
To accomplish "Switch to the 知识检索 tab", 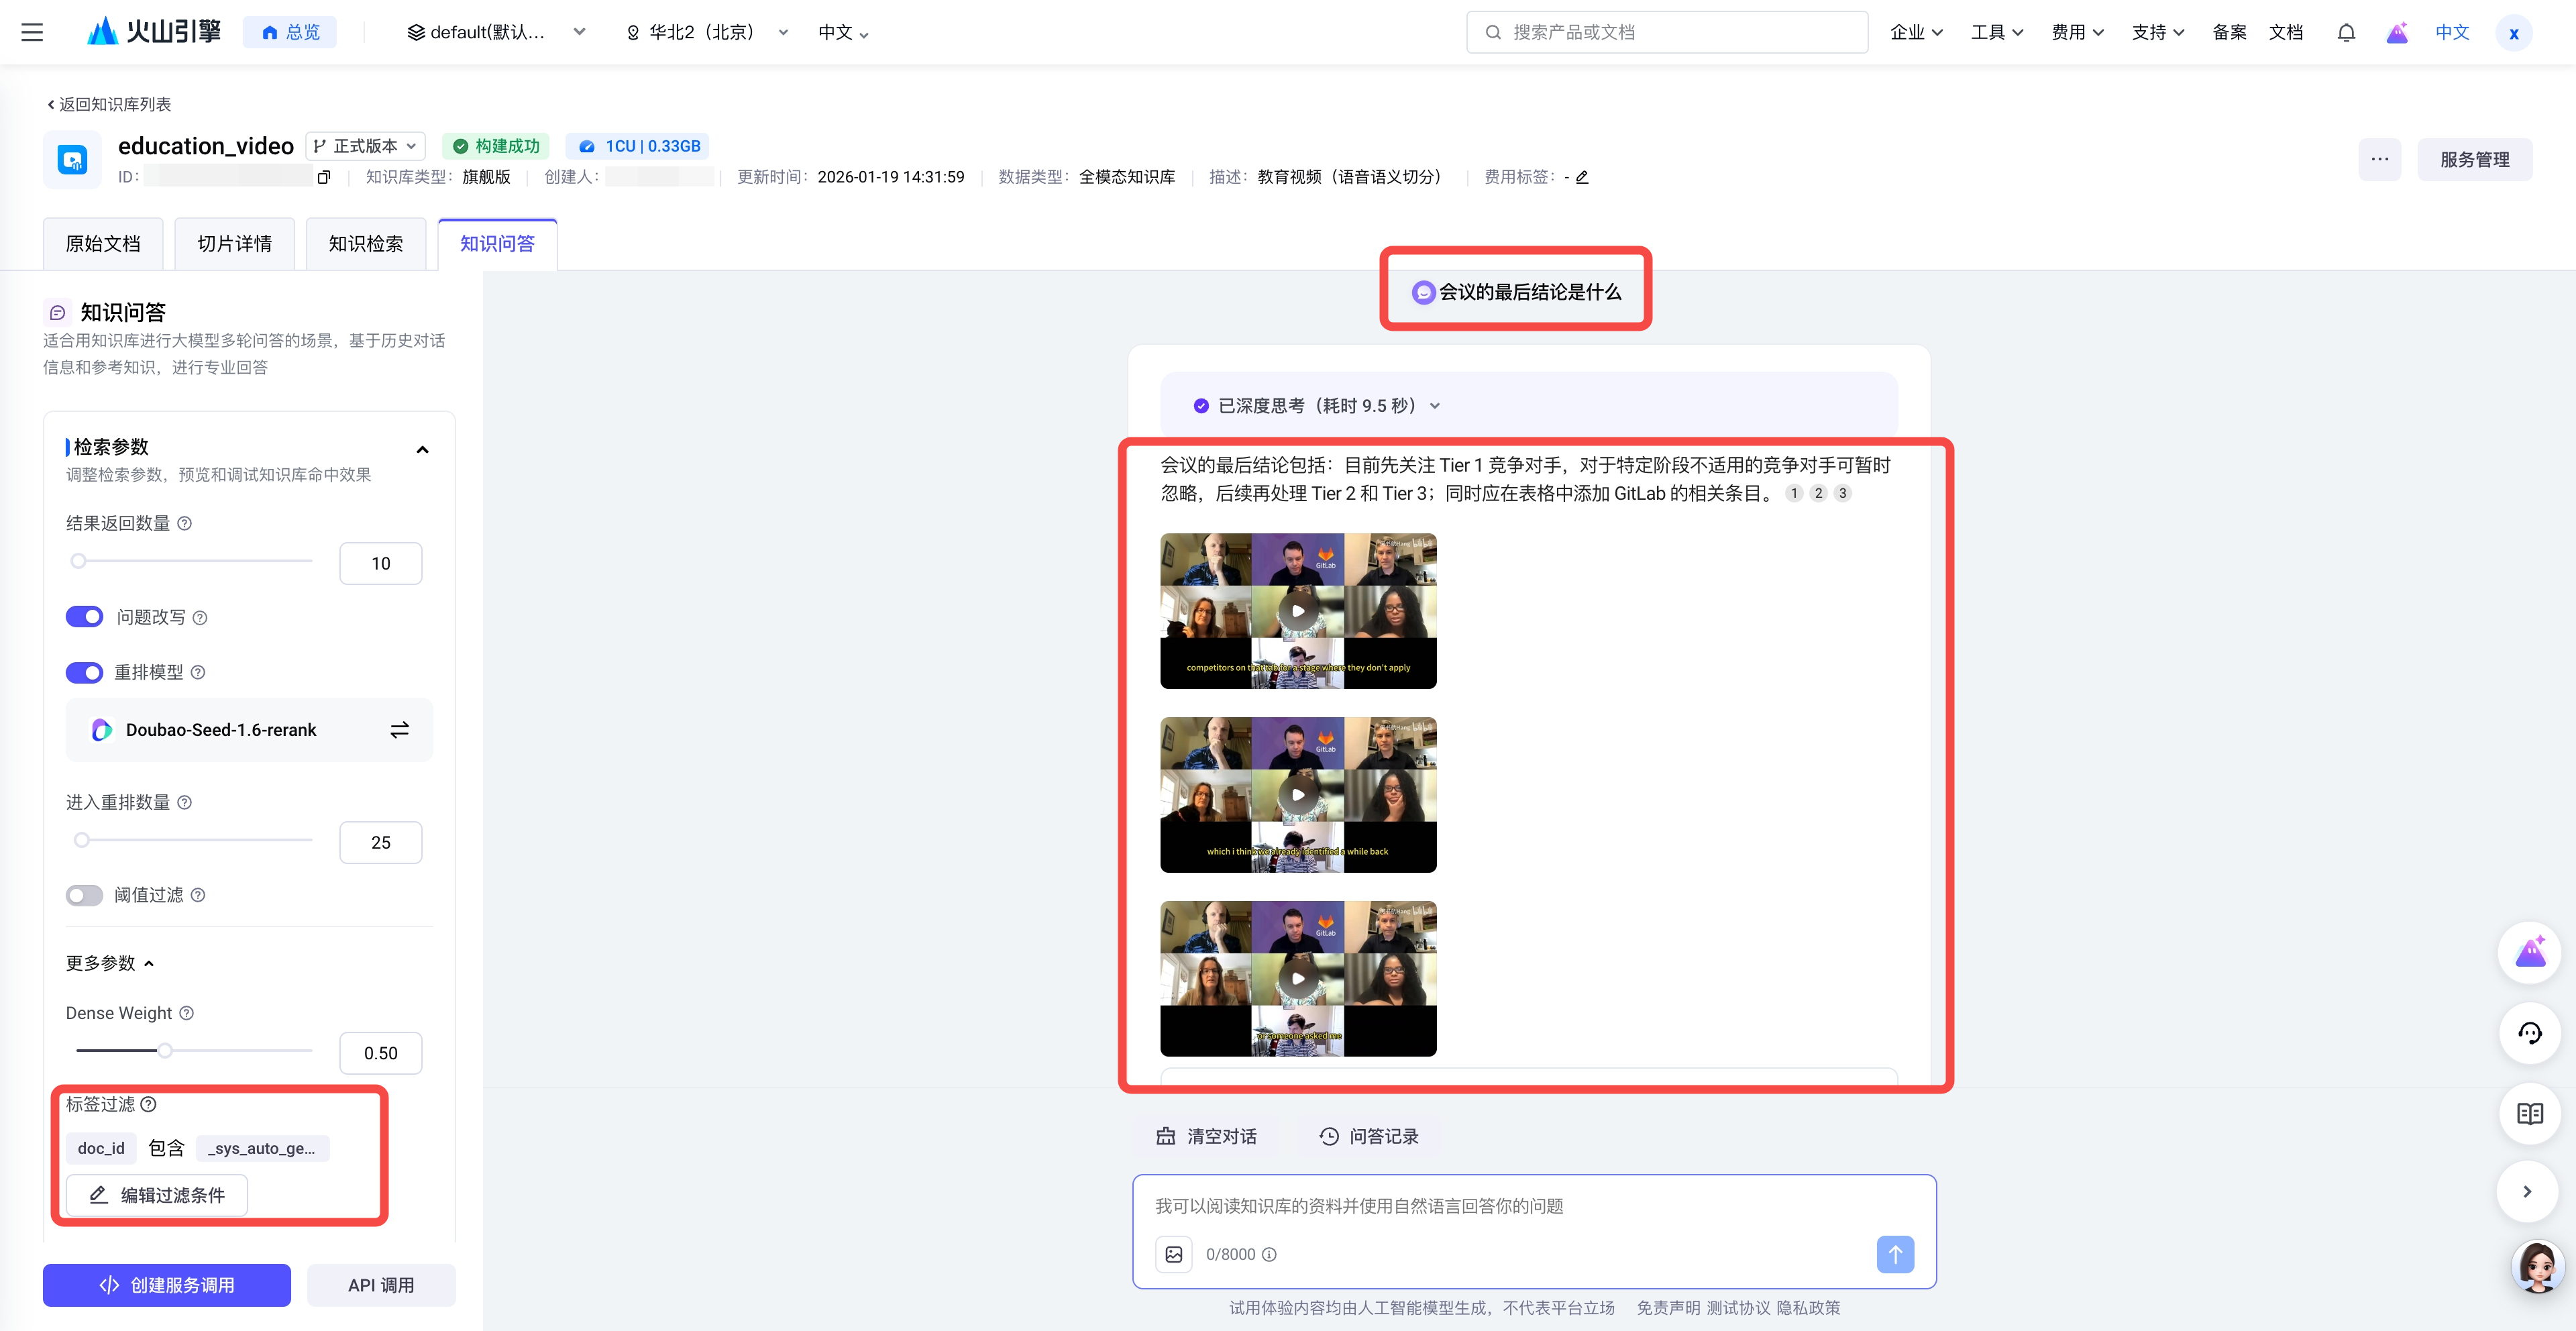I will tap(366, 244).
